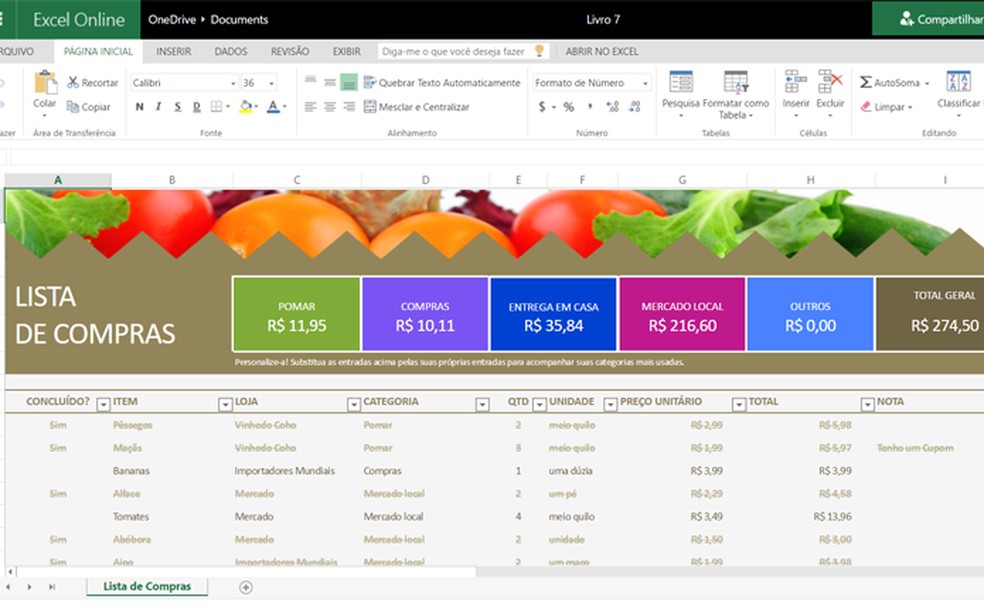Click the percent style icon
Image resolution: width=984 pixels, height=613 pixels.
tap(568, 107)
